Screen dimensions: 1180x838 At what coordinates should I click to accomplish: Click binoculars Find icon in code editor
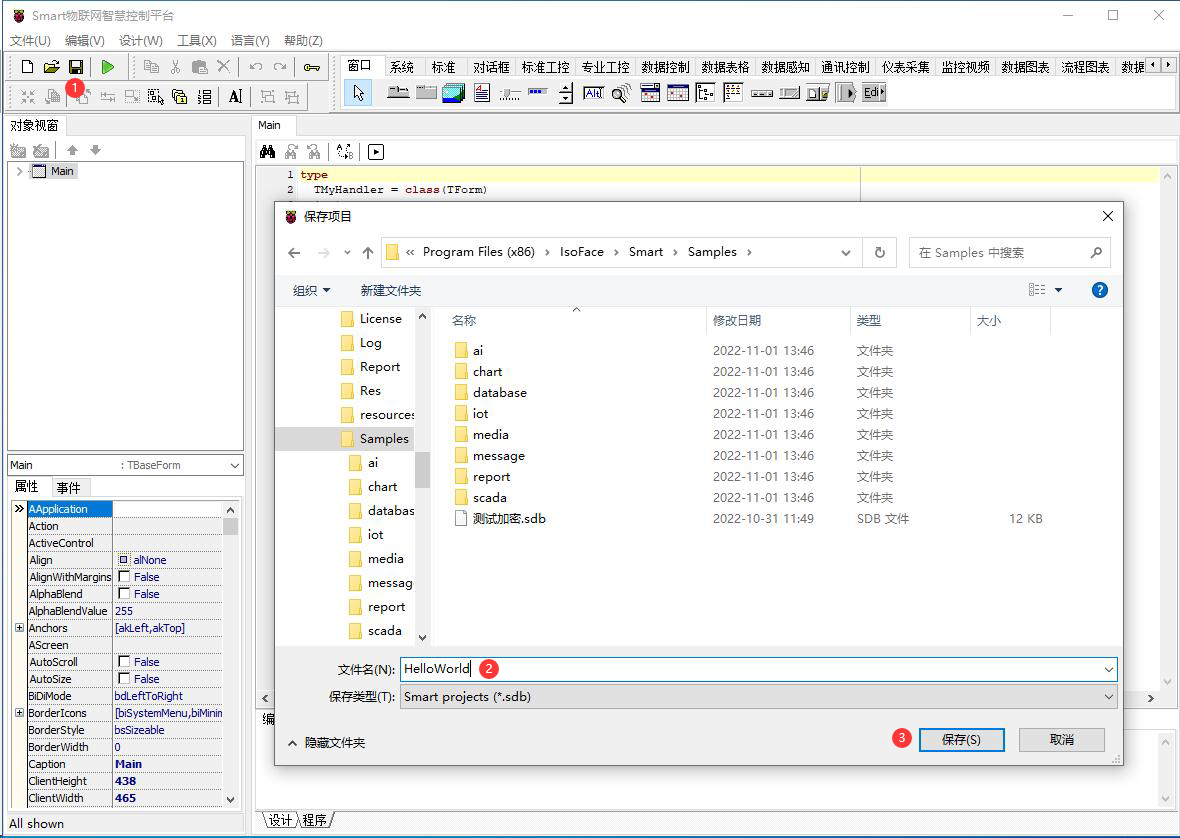(x=267, y=152)
